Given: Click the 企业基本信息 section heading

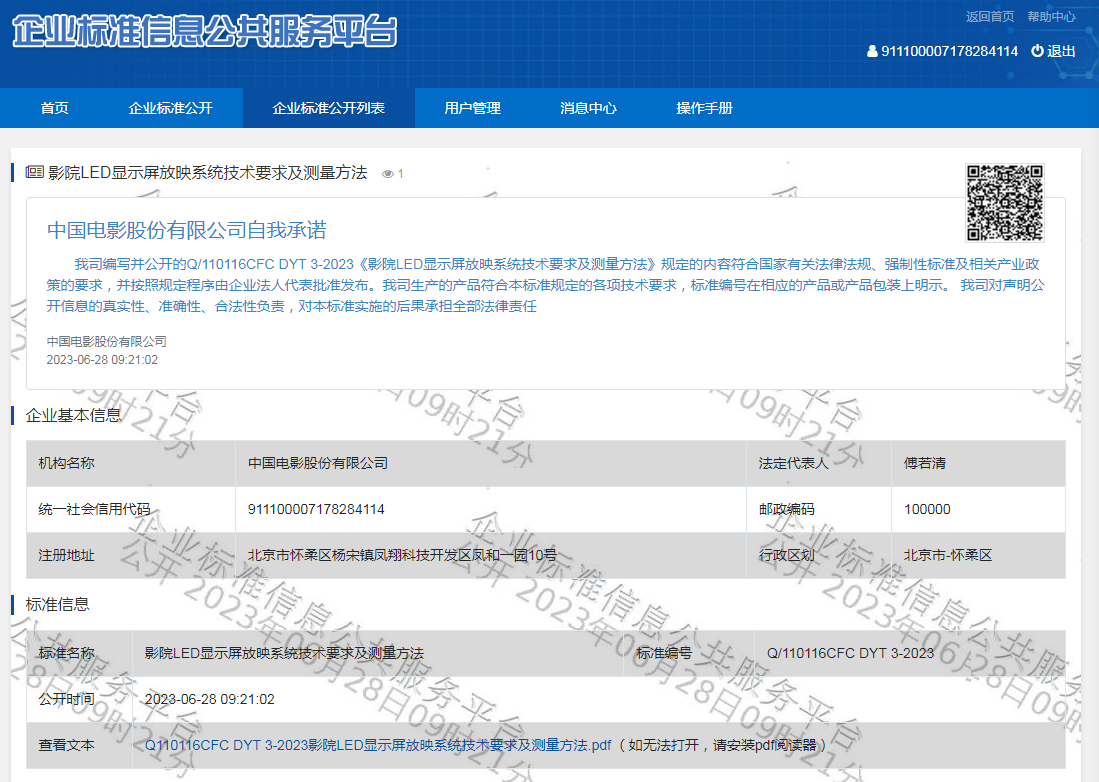Looking at the screenshot, I should [x=73, y=416].
